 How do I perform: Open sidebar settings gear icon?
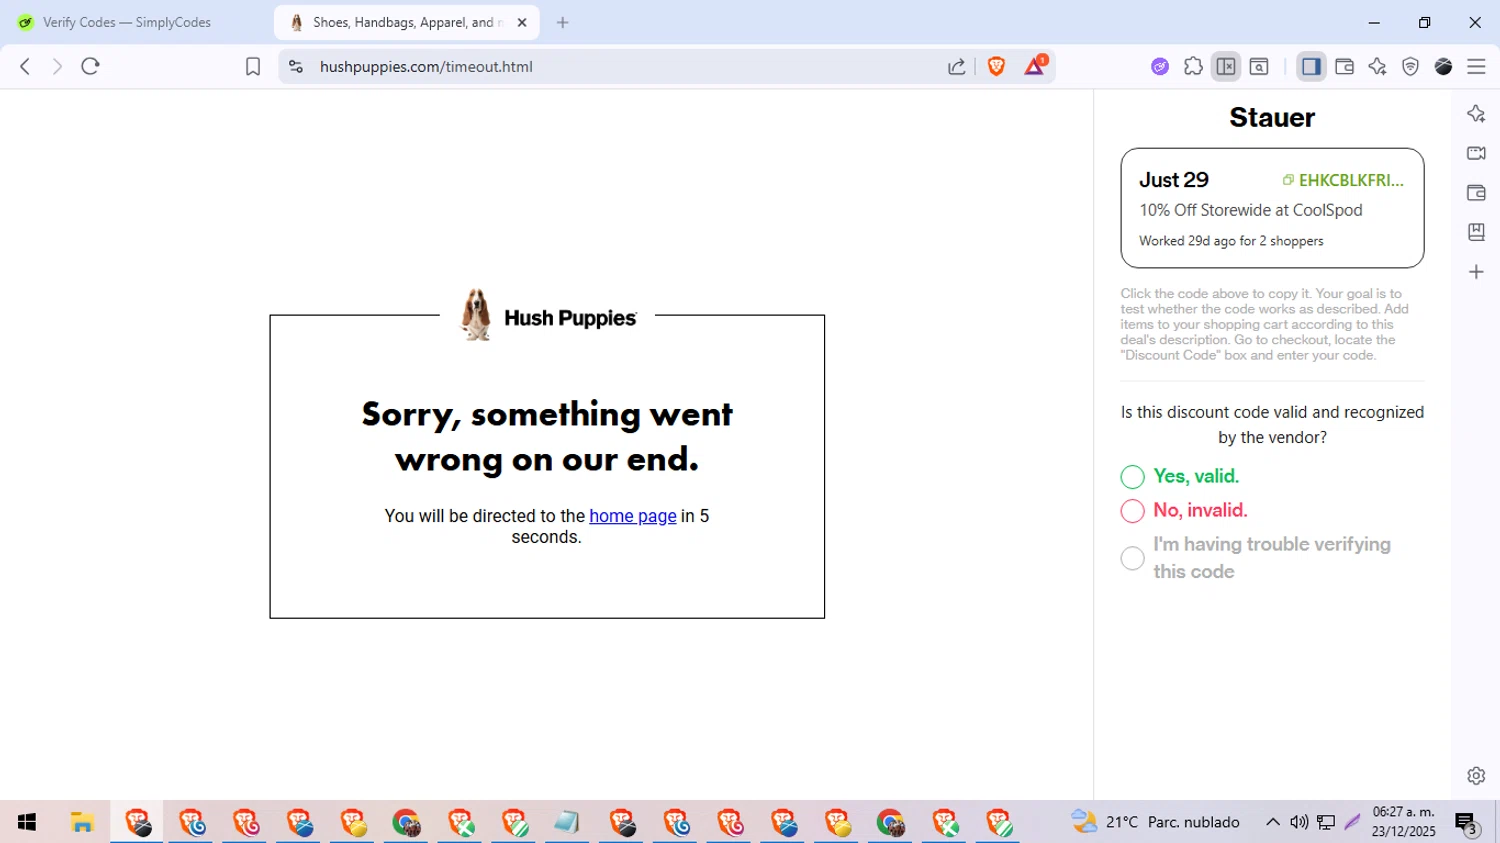click(1476, 776)
